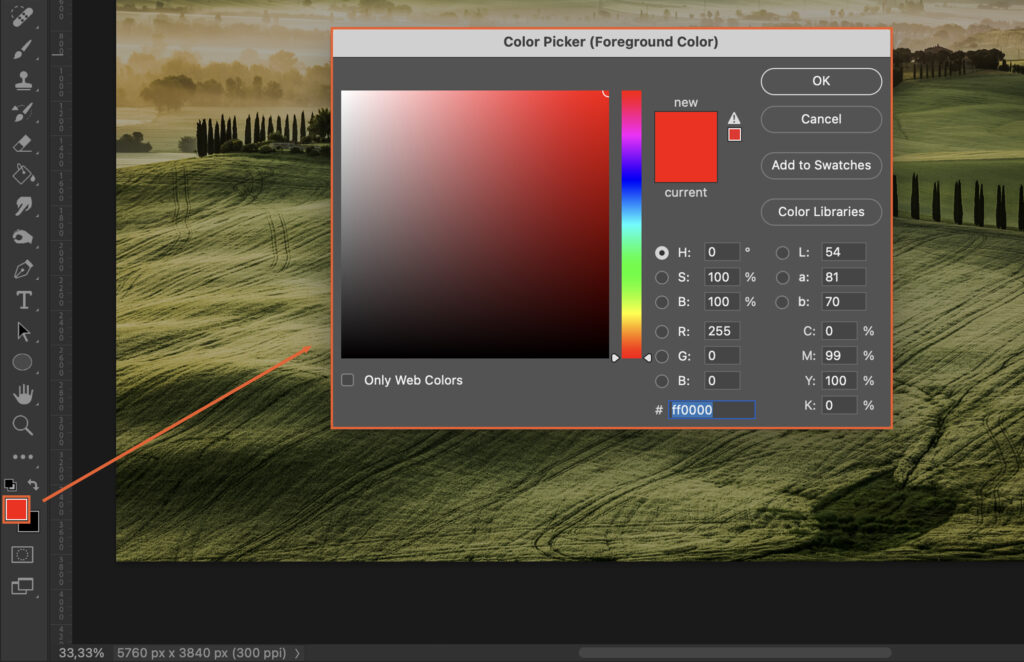Click the Add to Swatches button
The width and height of the screenshot is (1024, 662).
[x=820, y=166]
